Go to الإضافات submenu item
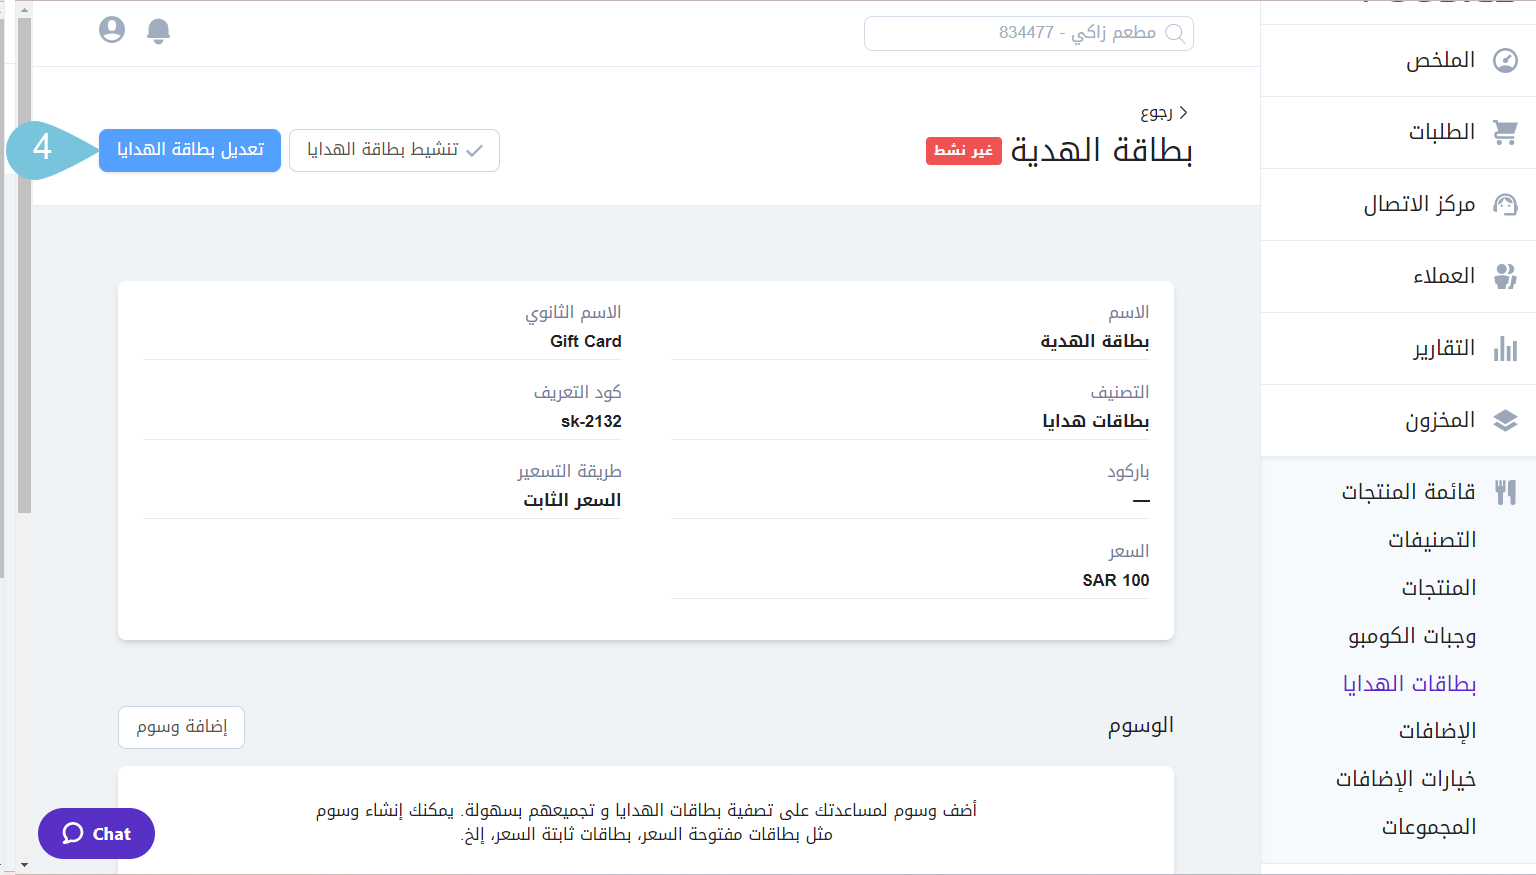1536x875 pixels. [1438, 731]
